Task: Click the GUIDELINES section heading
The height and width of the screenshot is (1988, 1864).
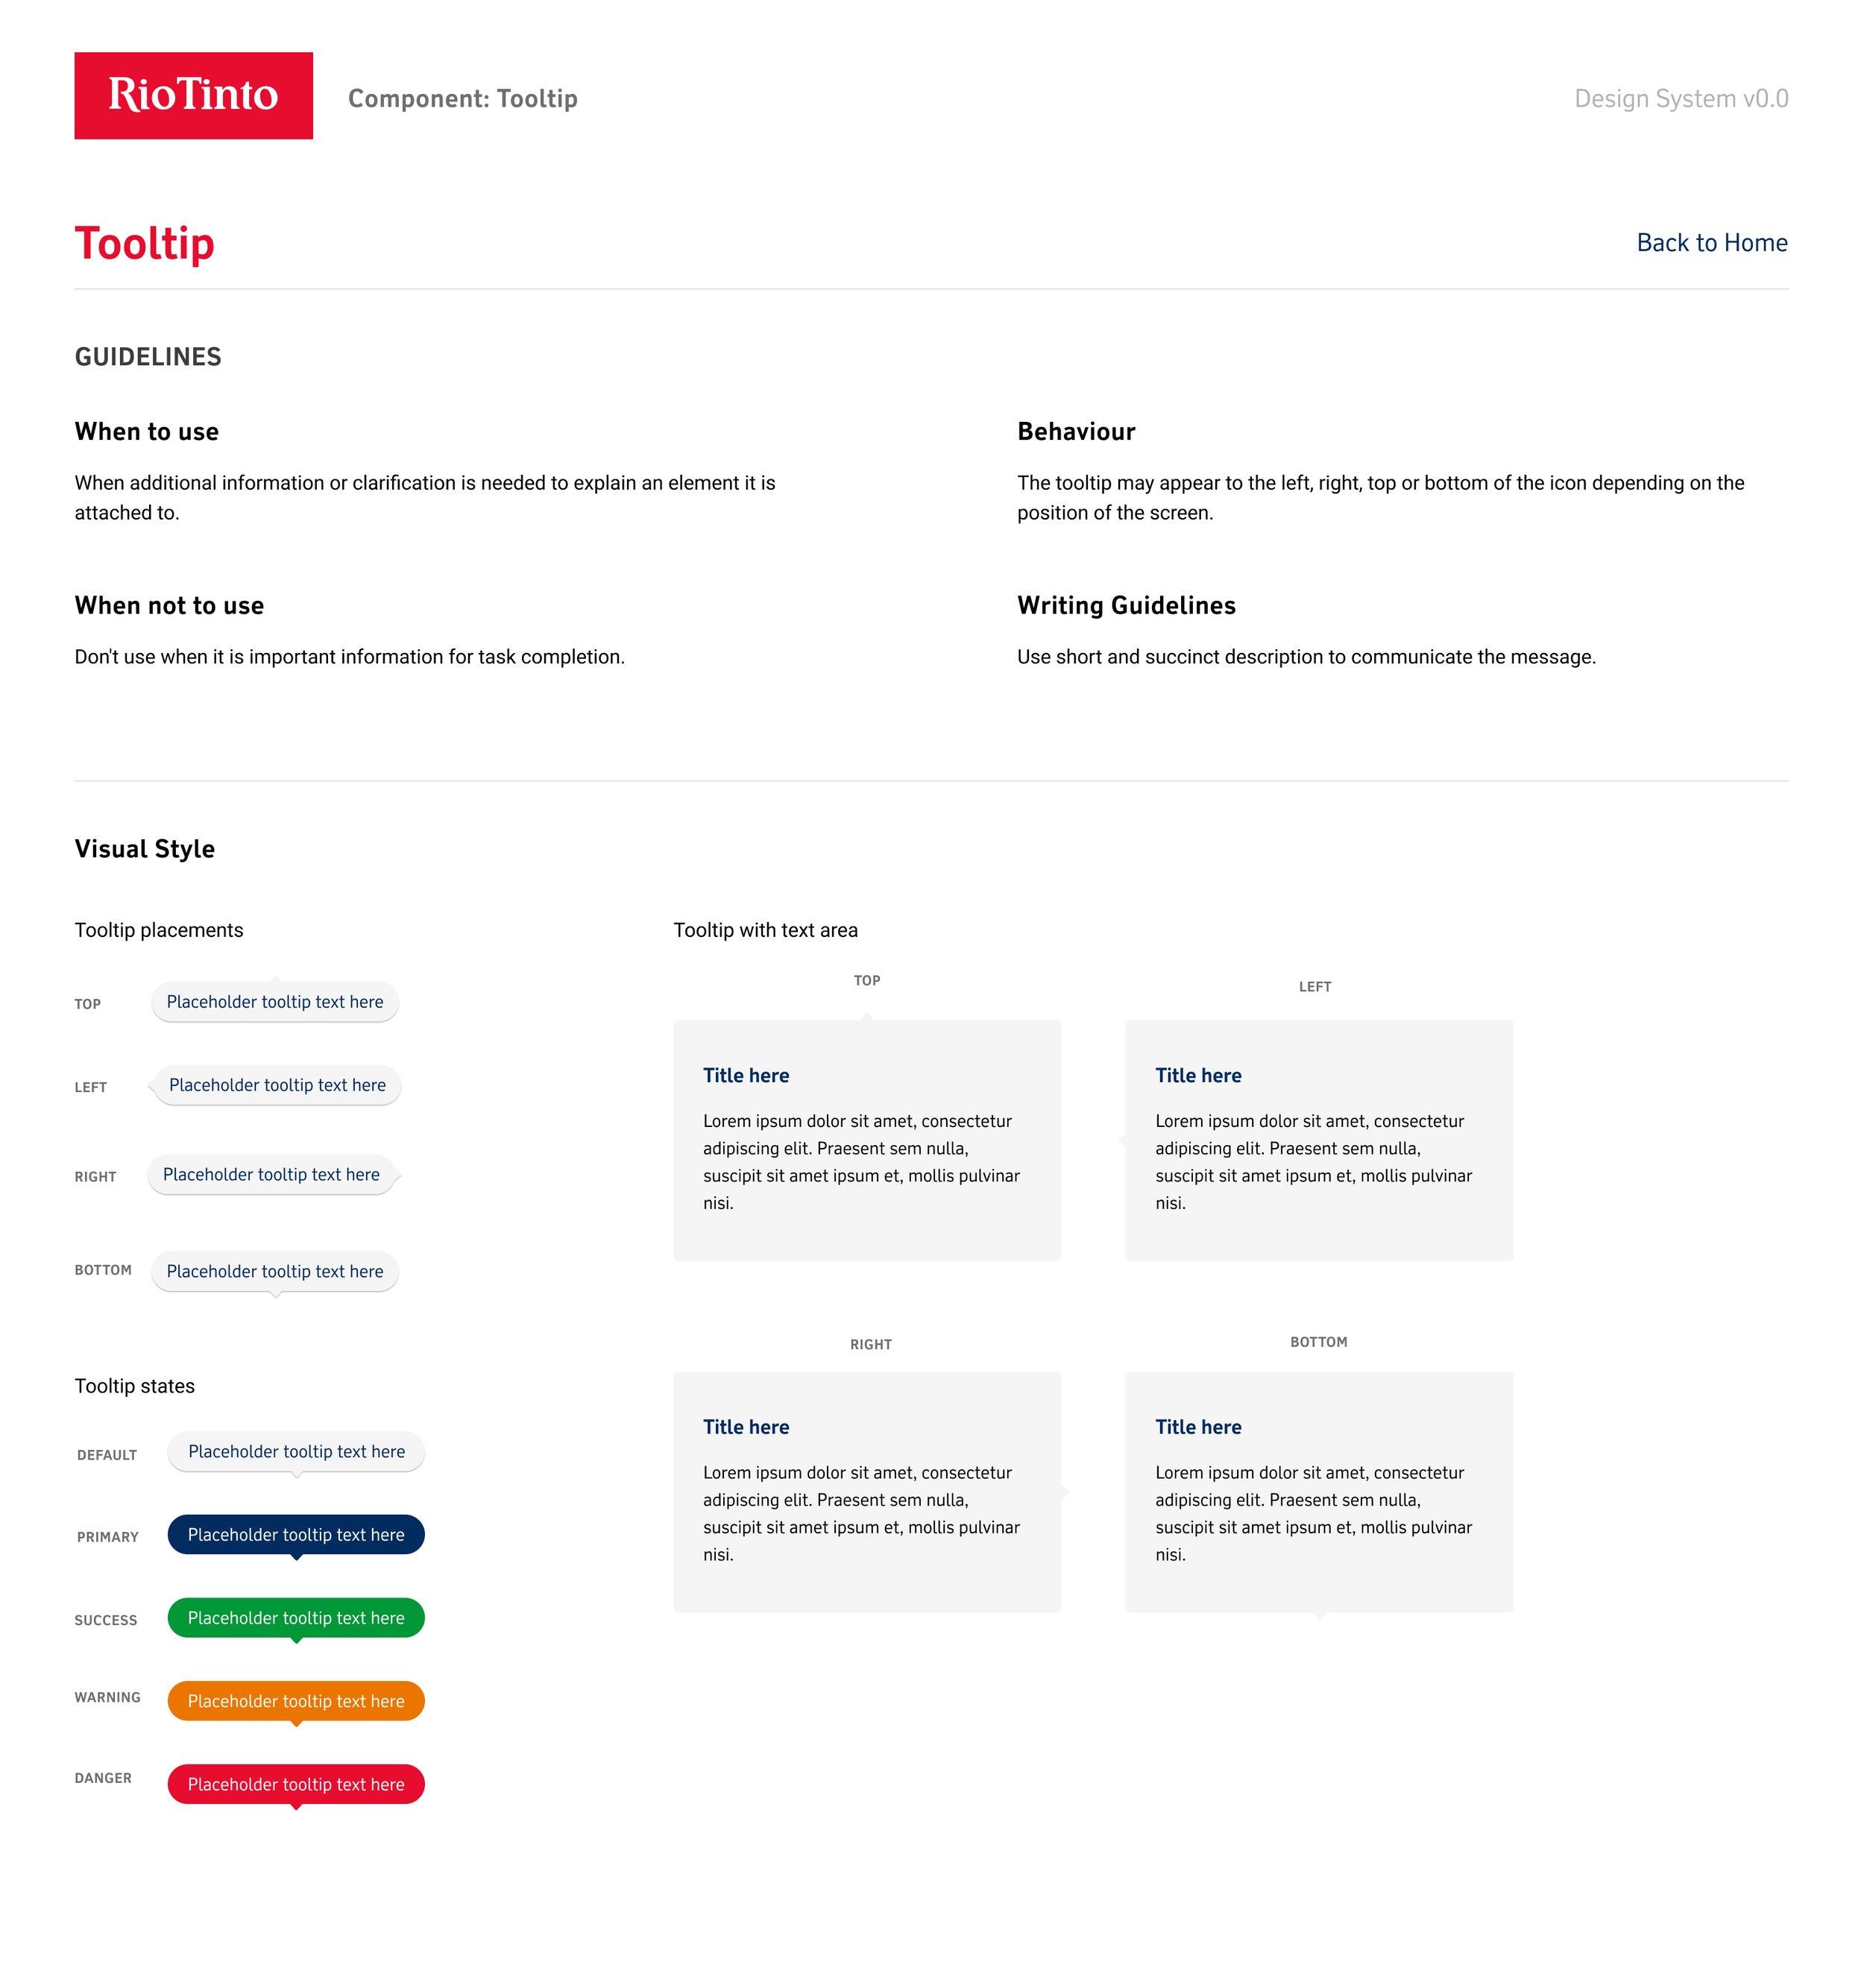Action: 148,357
